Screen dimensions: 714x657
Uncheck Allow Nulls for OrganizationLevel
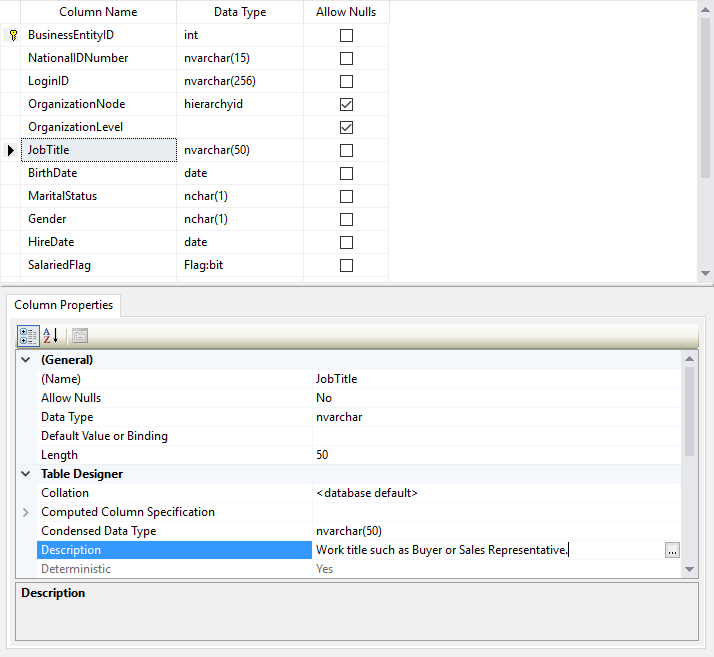(x=346, y=127)
